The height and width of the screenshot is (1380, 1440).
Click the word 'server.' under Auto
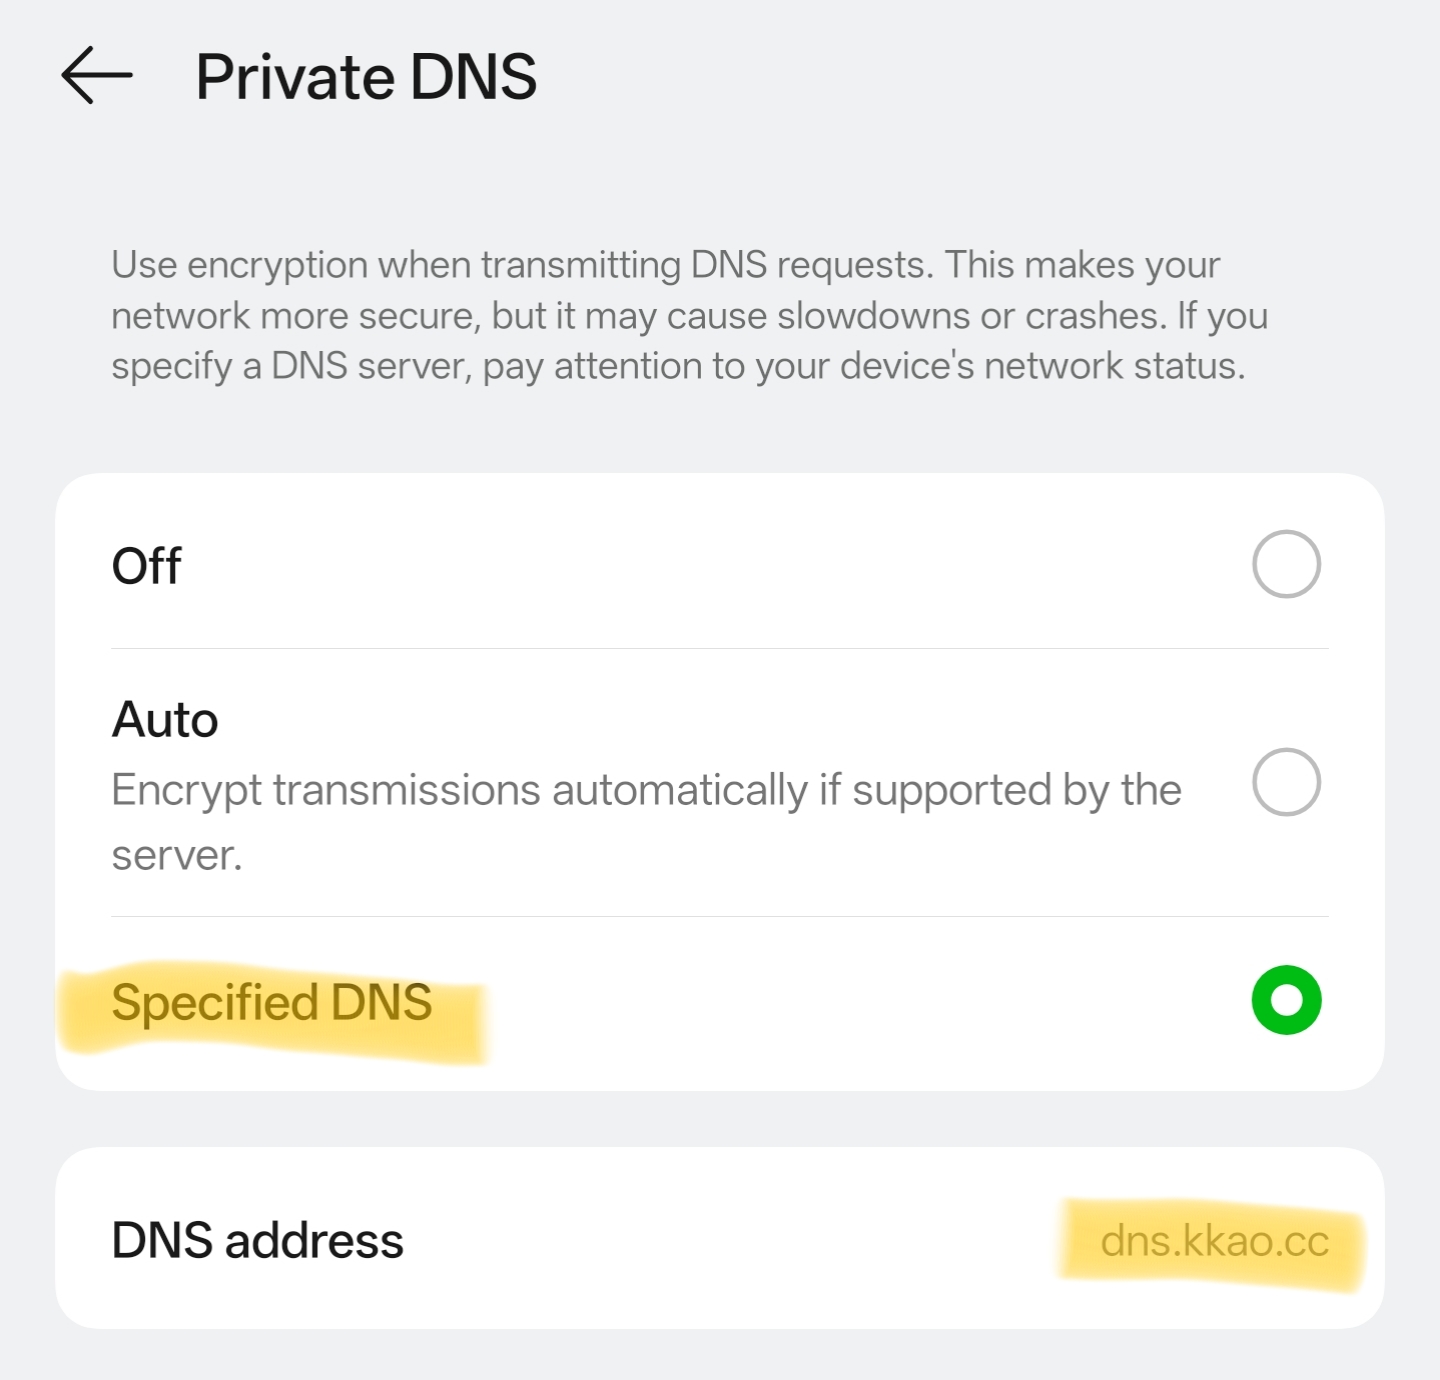177,856
